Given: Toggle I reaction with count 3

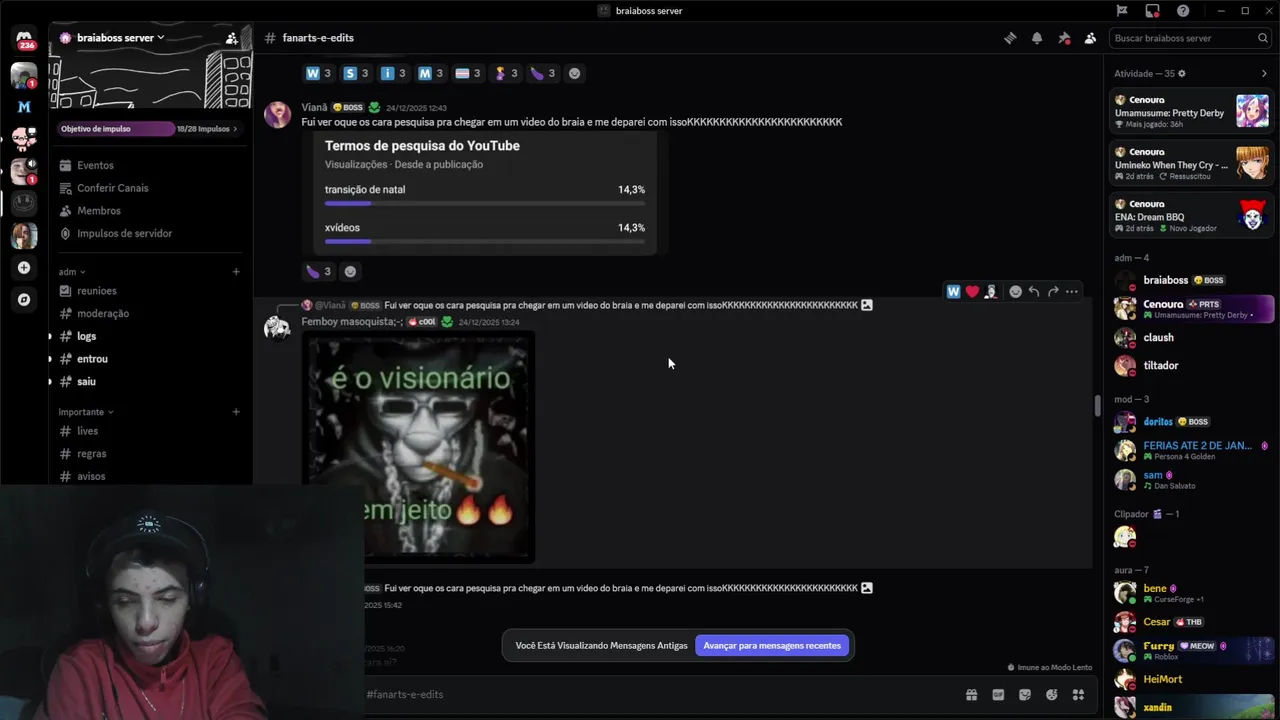Looking at the screenshot, I should point(393,73).
